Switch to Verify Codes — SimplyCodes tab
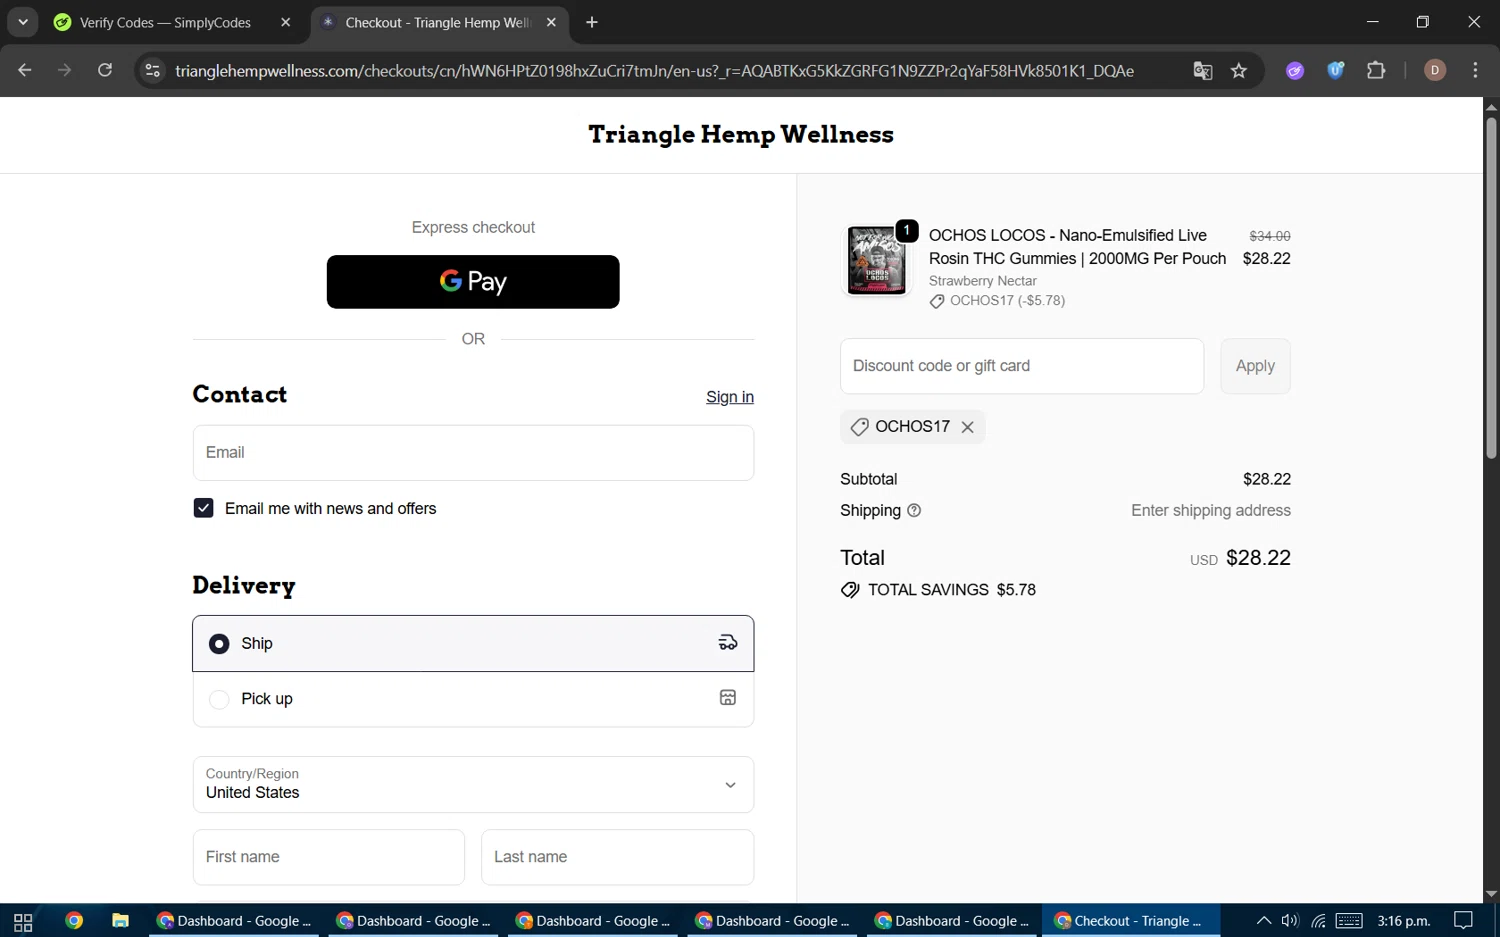 (165, 22)
